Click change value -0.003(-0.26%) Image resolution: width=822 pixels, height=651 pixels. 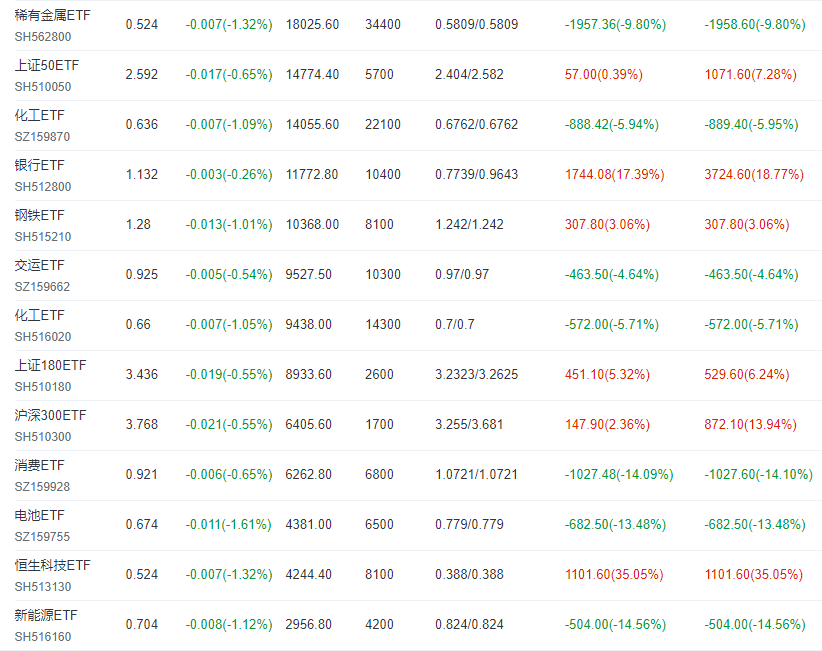coord(229,175)
